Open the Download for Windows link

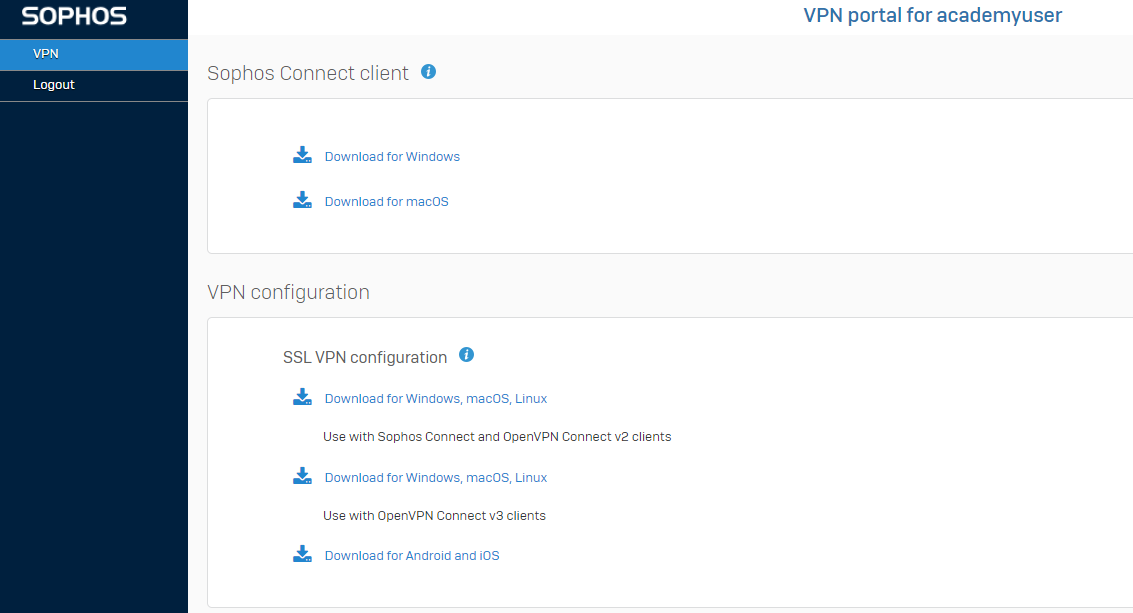[x=391, y=156]
